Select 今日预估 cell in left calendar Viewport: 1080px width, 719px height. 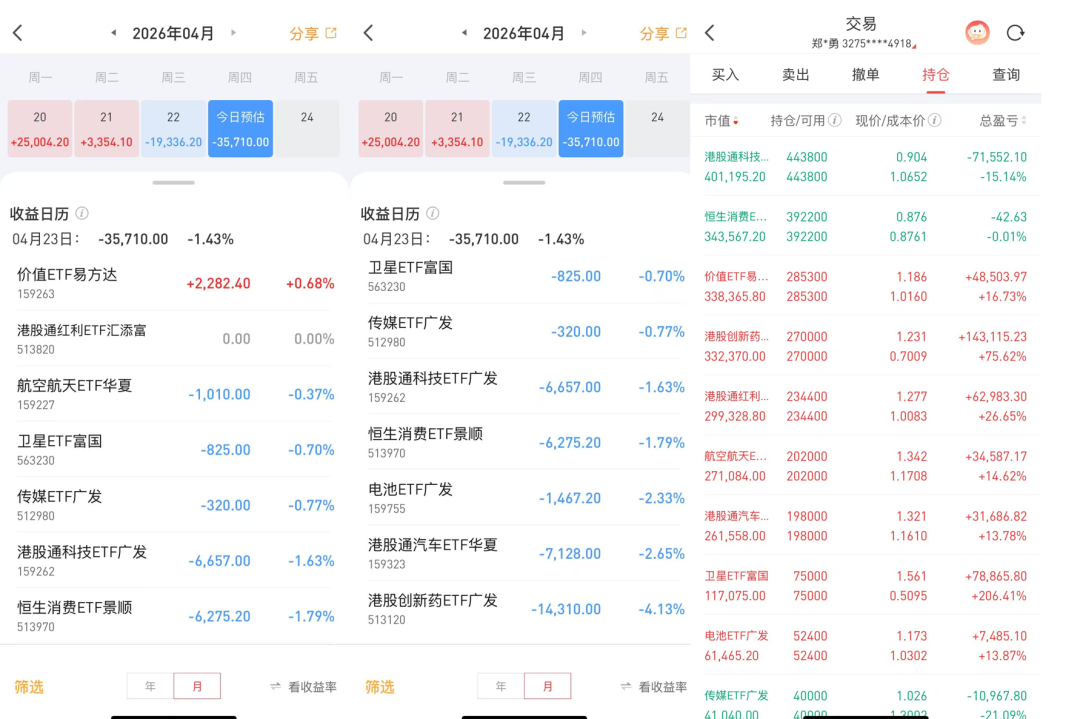coord(240,129)
